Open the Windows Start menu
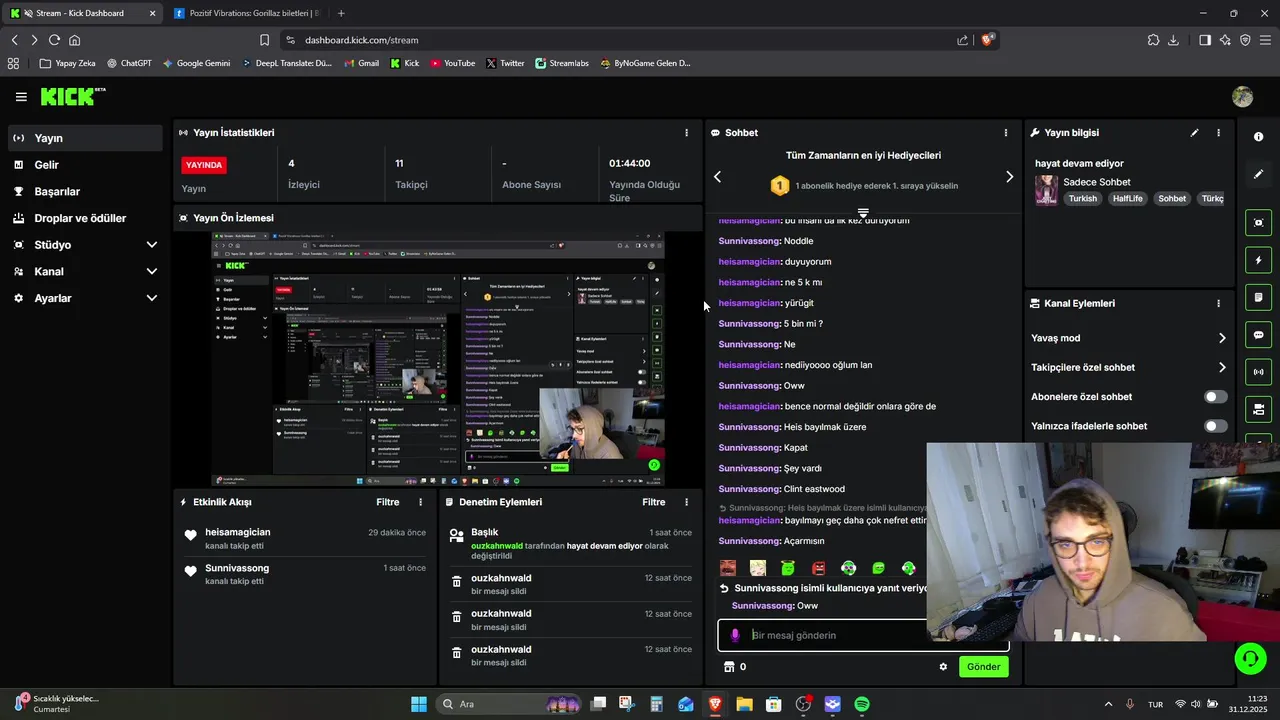Screen dimensions: 1280x720 [419, 704]
